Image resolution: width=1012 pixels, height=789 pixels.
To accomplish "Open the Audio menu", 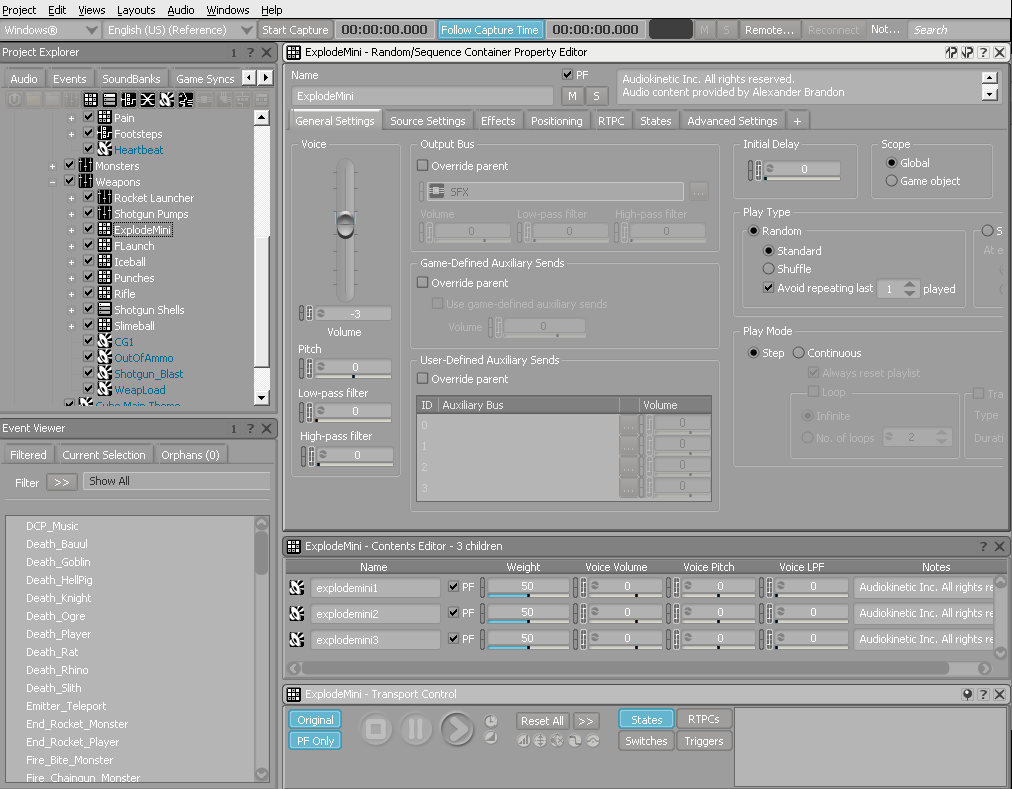I will [x=180, y=10].
